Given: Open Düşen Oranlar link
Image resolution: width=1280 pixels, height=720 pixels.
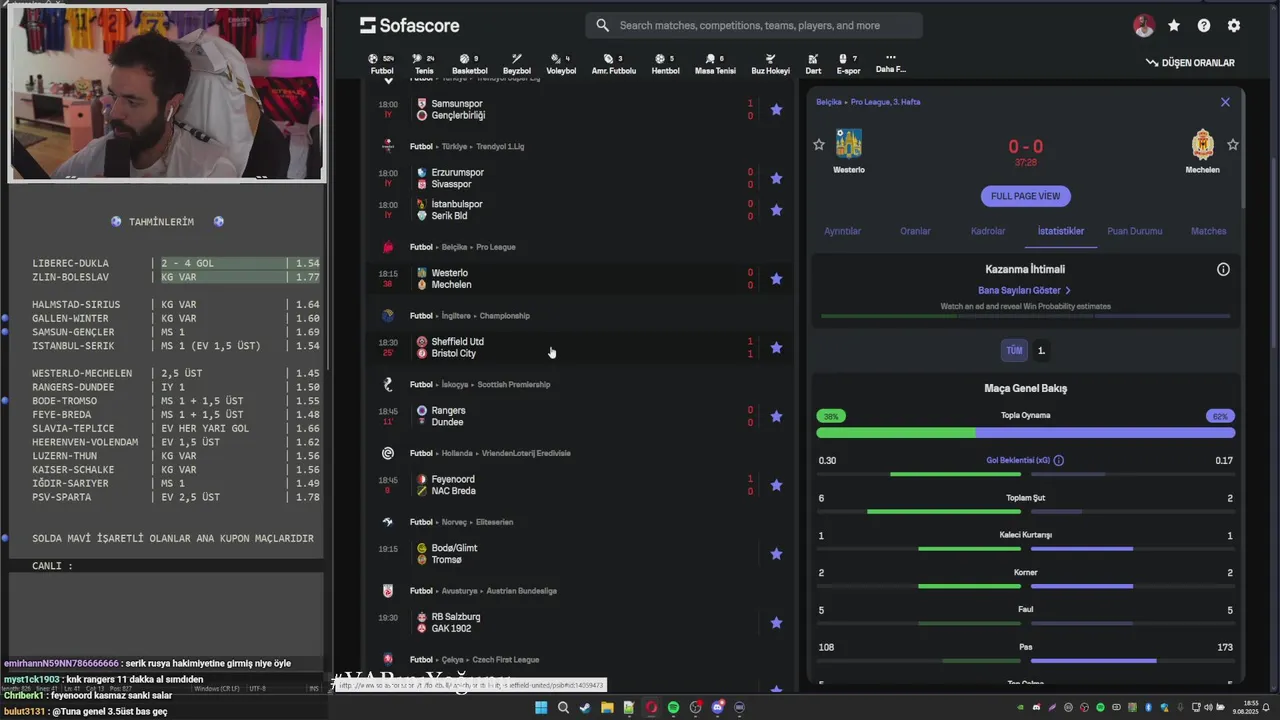Looking at the screenshot, I should [x=1190, y=63].
